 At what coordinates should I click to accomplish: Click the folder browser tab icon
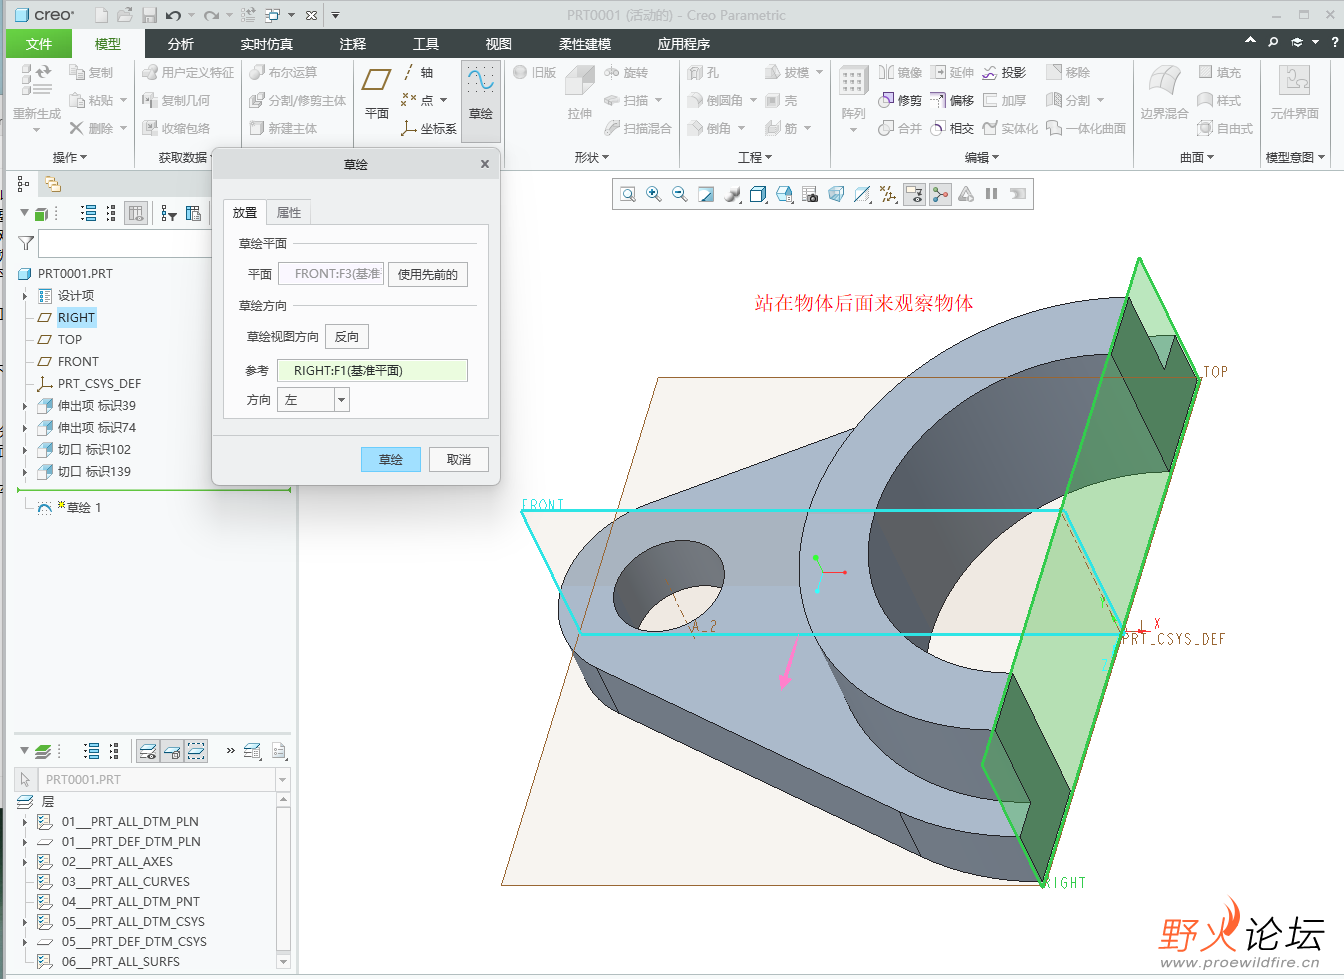pos(53,184)
